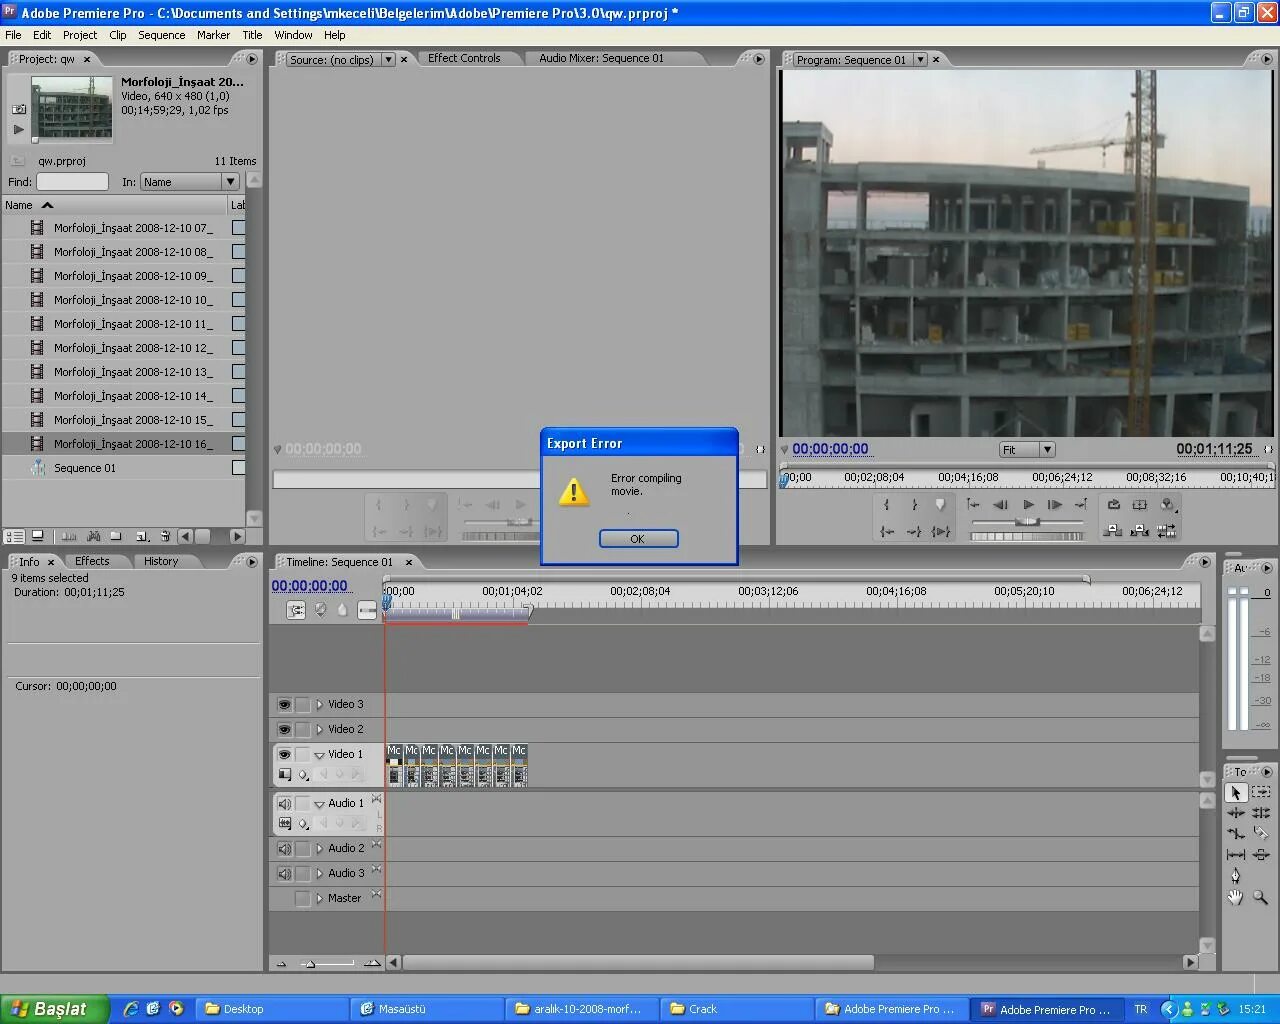Toggle Snap in the Timeline
The width and height of the screenshot is (1280, 1024).
[x=296, y=610]
